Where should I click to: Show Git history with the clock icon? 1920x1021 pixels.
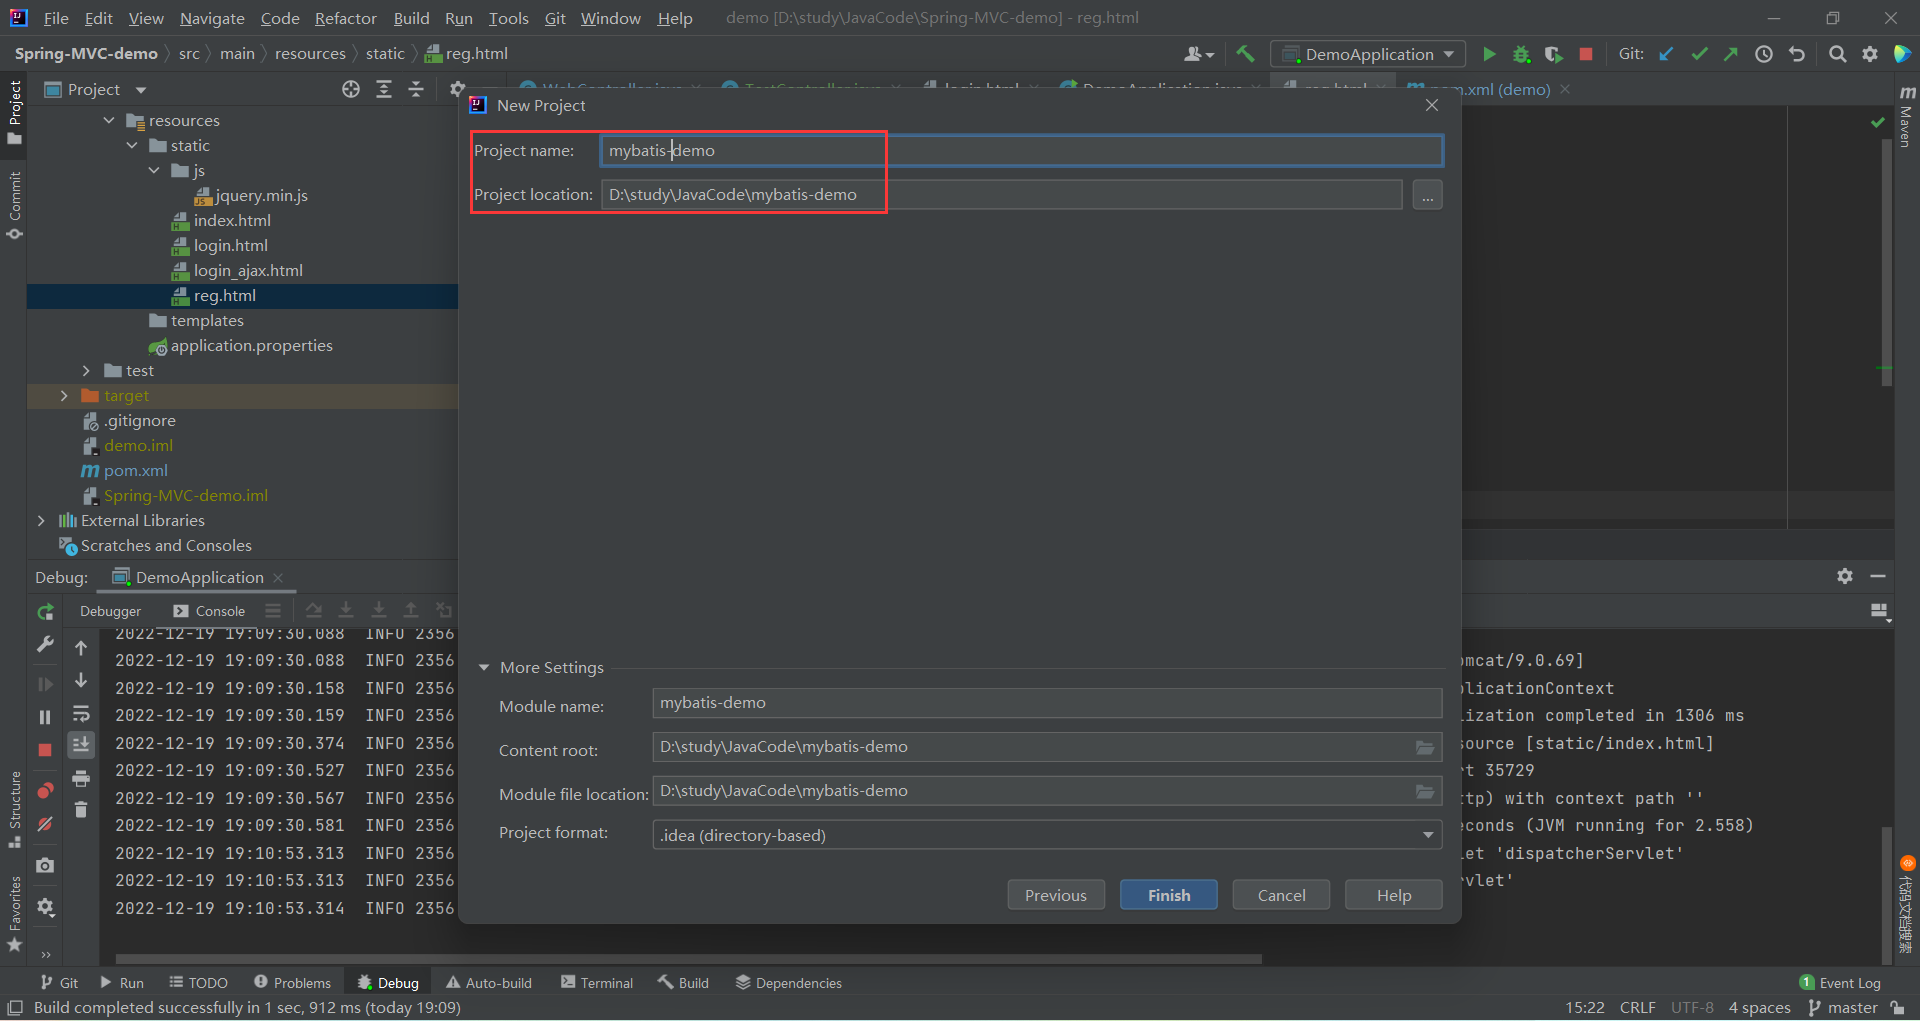(1764, 54)
